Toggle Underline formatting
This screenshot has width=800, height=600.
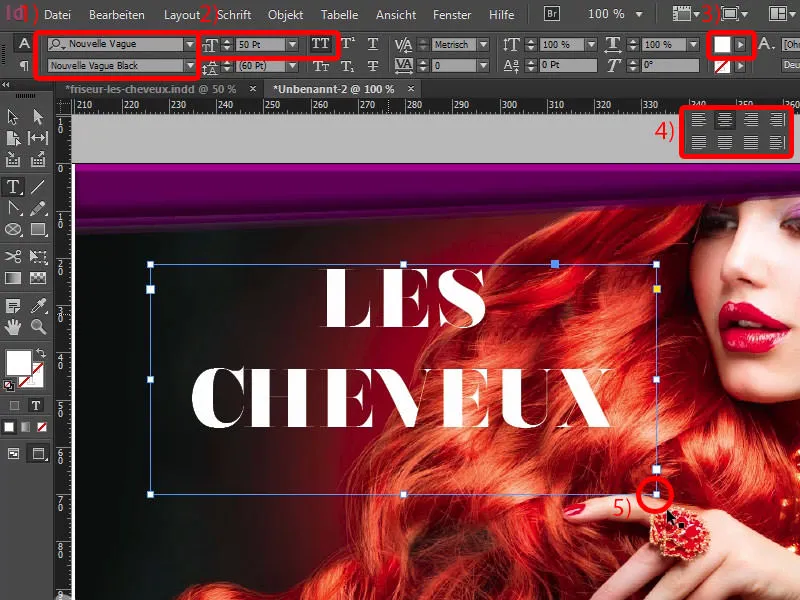[373, 44]
